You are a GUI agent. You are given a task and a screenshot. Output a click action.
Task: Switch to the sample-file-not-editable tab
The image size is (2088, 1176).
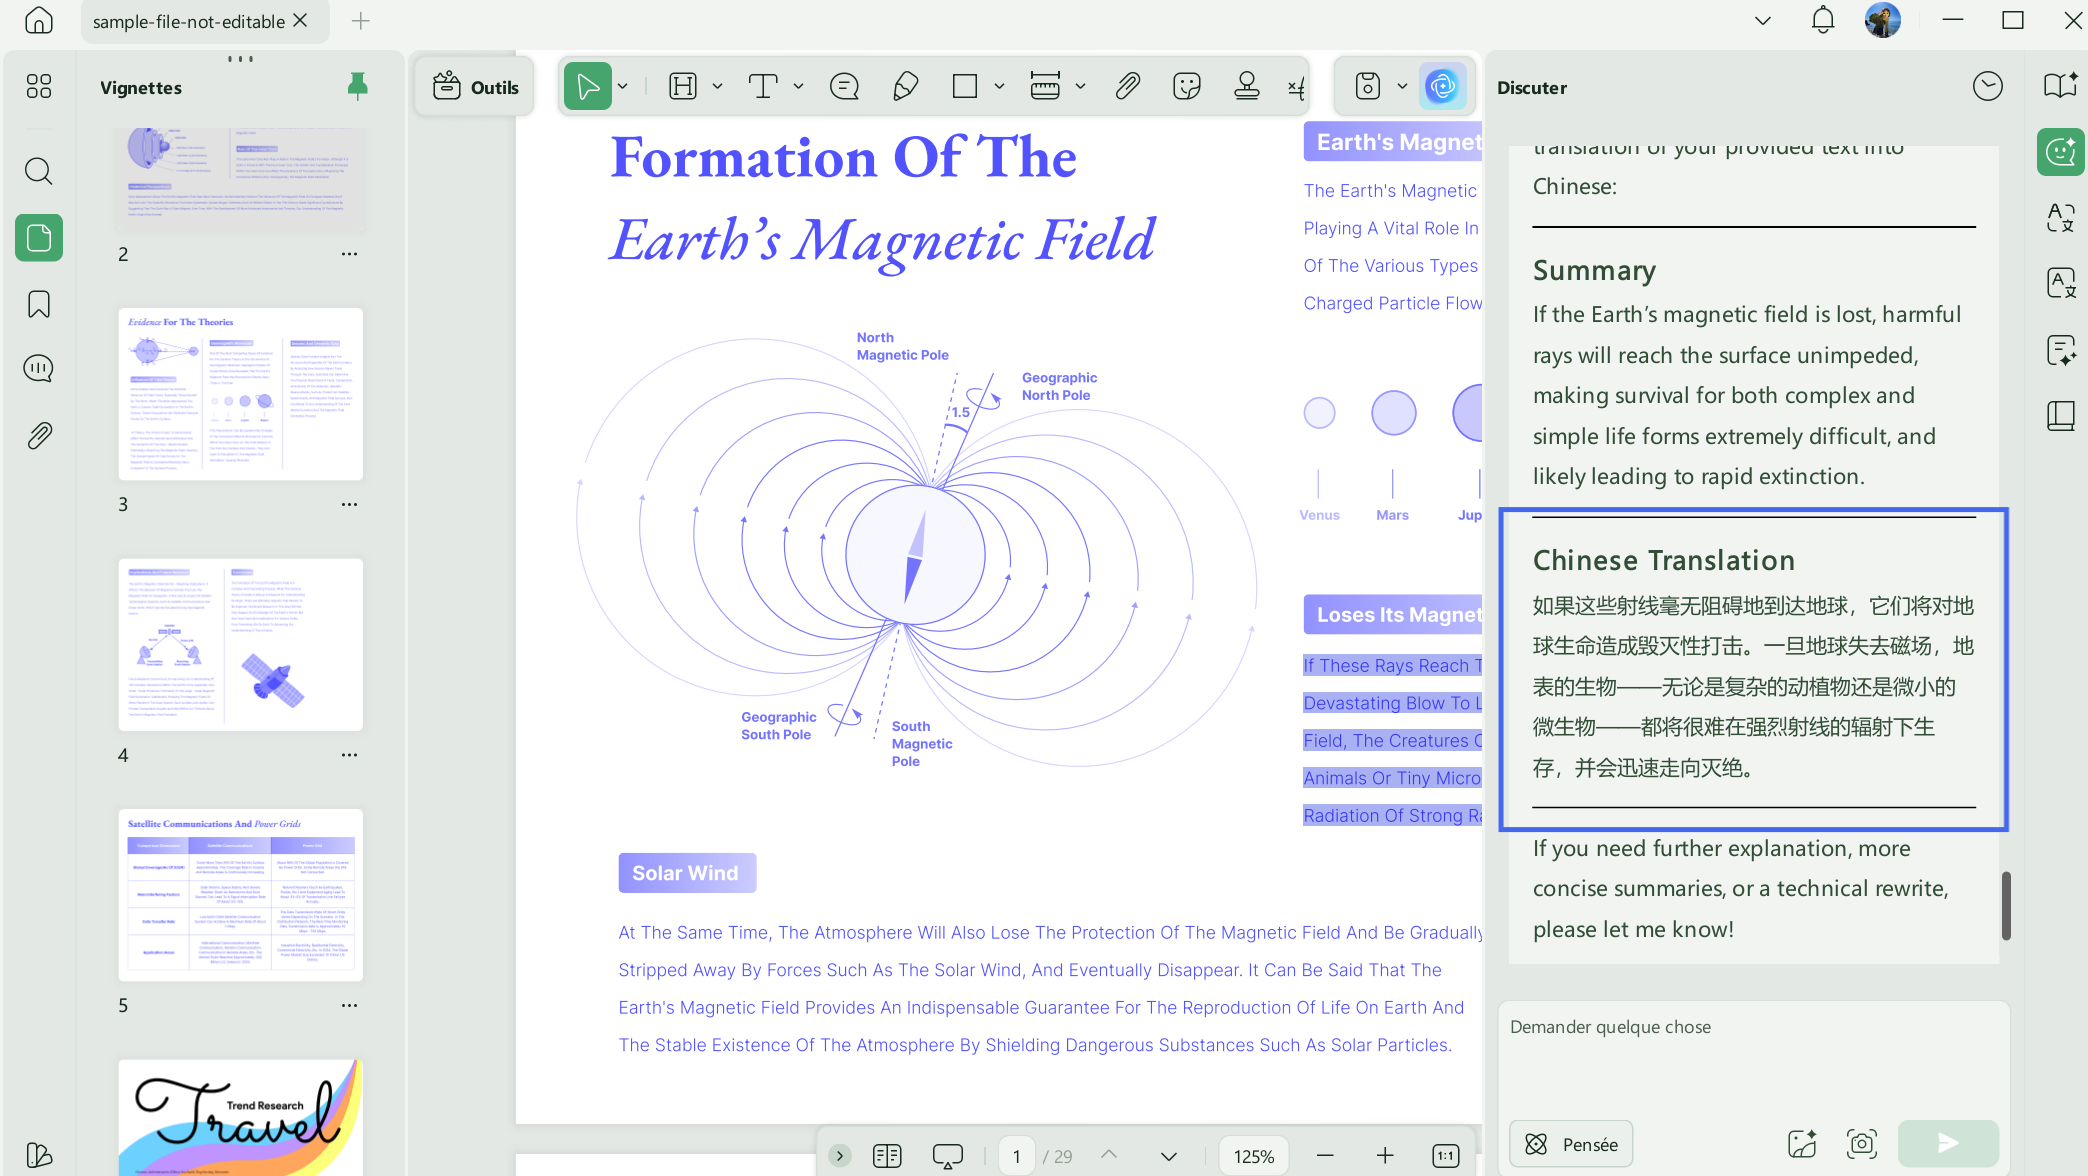[188, 21]
